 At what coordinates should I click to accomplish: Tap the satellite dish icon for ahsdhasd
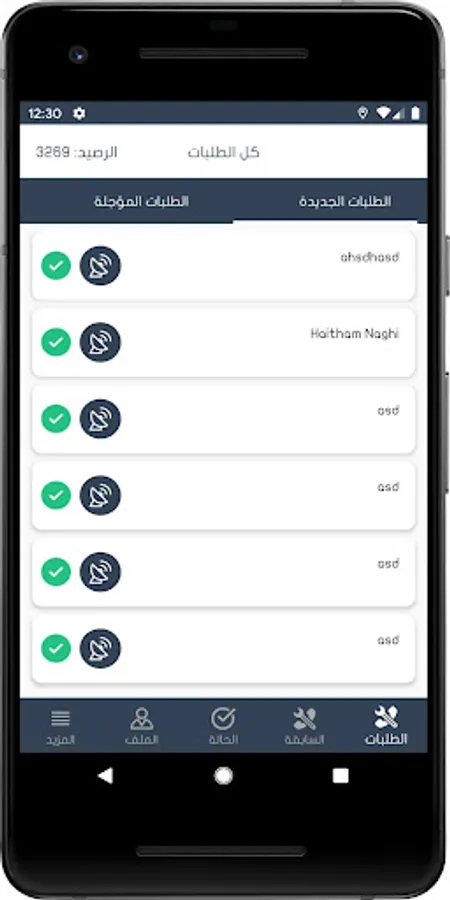click(100, 266)
